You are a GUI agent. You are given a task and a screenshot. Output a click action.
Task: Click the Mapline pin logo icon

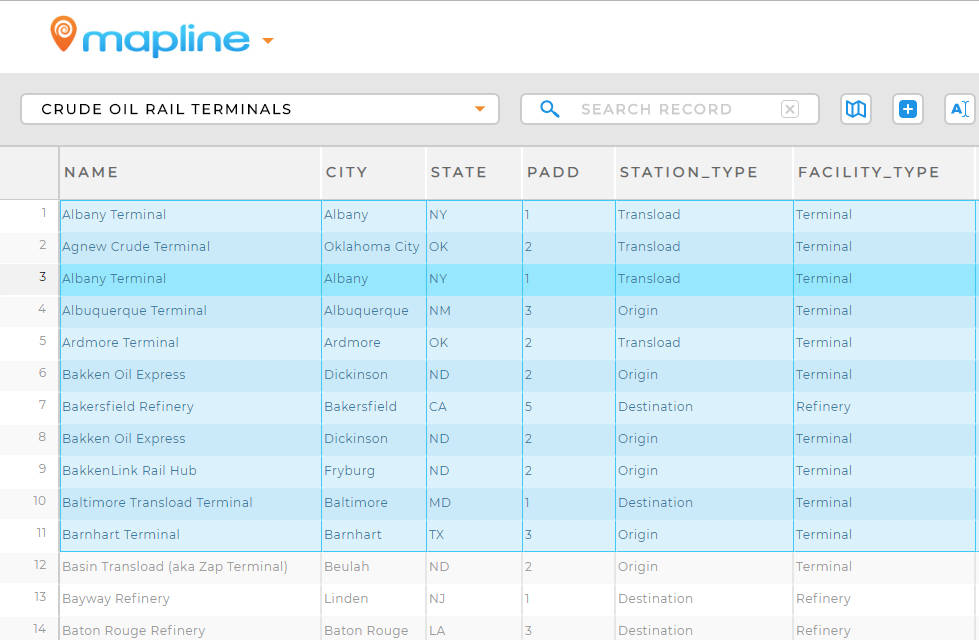[x=63, y=33]
